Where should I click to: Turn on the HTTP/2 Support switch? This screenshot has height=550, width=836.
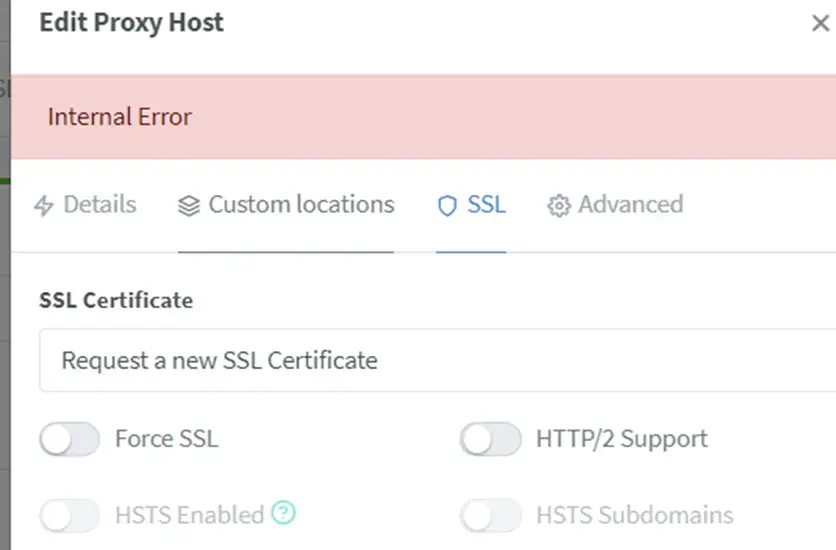[x=491, y=439]
